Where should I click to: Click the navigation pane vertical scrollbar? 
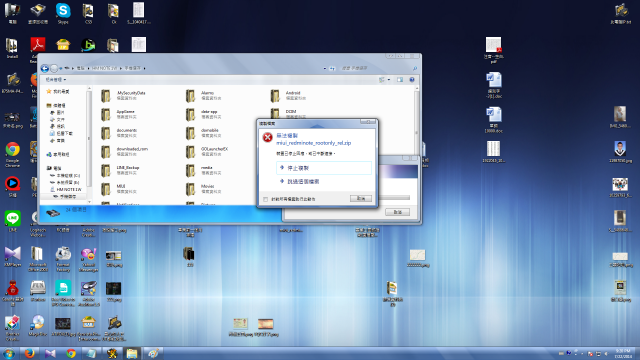pyautogui.click(x=89, y=145)
